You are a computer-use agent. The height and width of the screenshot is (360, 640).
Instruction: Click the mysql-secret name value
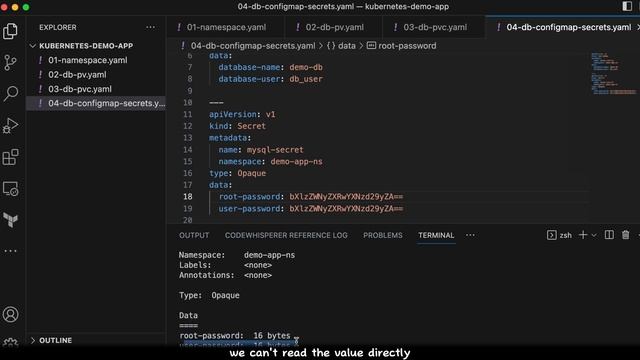[275, 150]
